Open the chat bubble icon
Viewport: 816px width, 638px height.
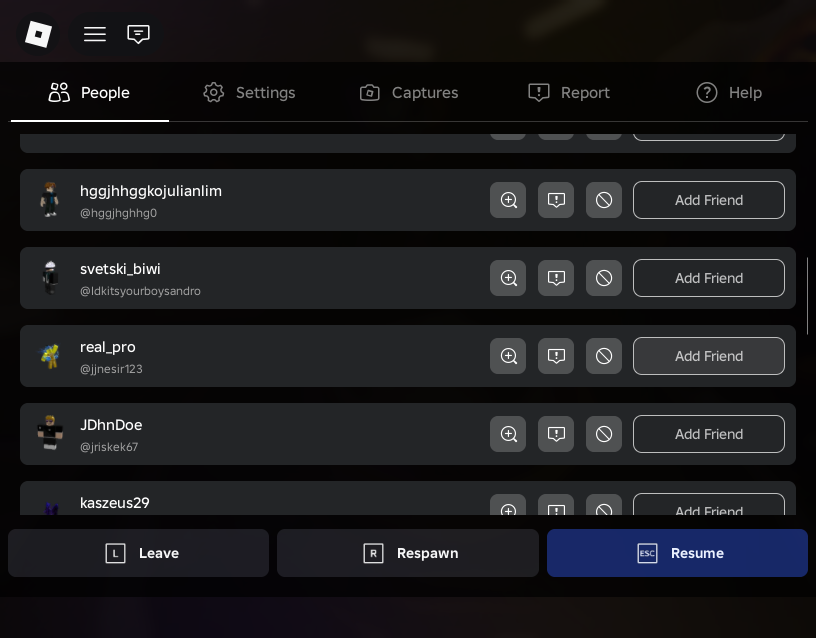pyautogui.click(x=138, y=34)
